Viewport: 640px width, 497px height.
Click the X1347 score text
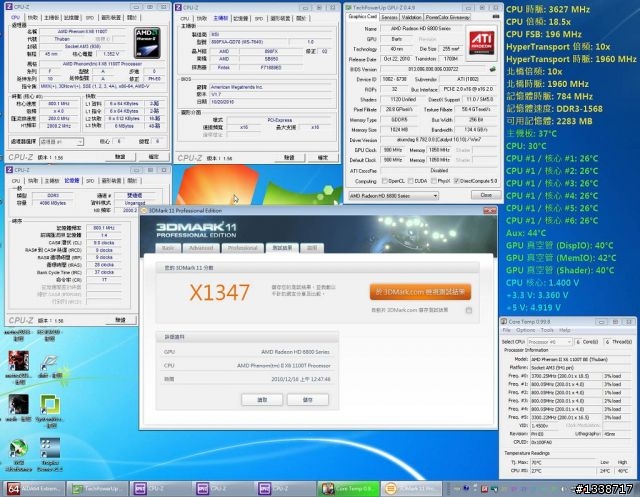pyautogui.click(x=220, y=293)
